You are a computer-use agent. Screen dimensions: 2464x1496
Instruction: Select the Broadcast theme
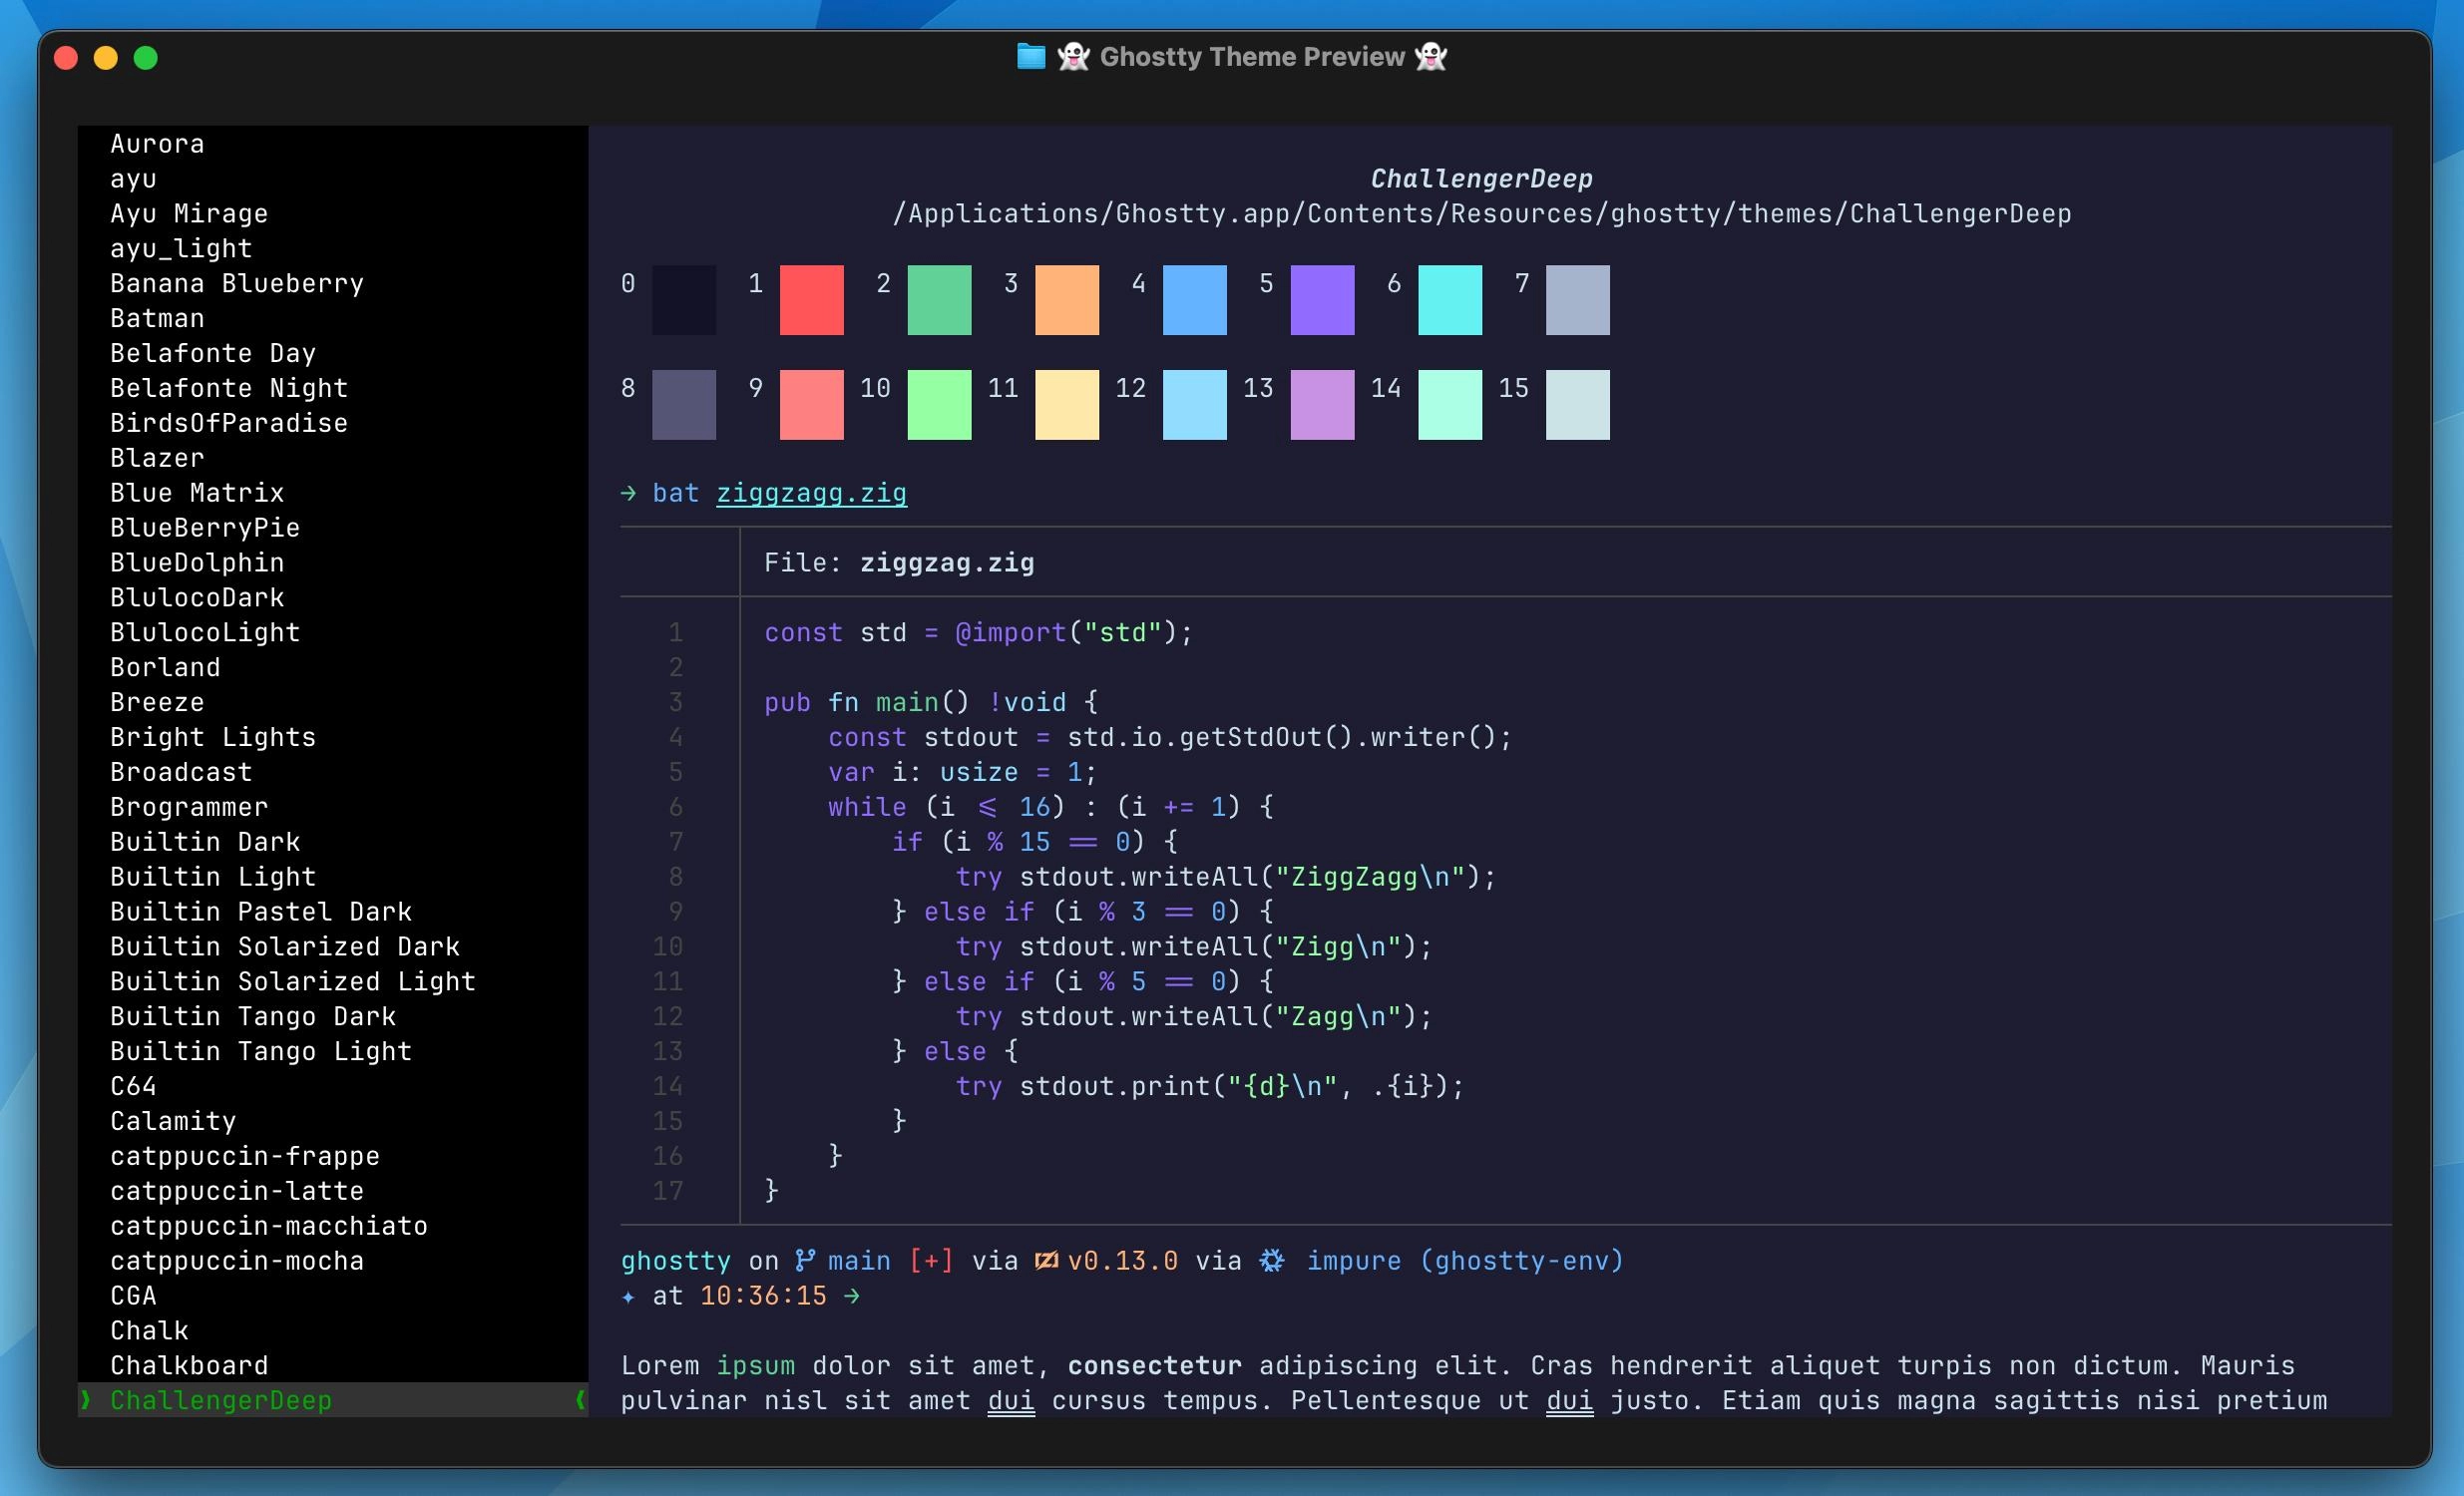181,772
